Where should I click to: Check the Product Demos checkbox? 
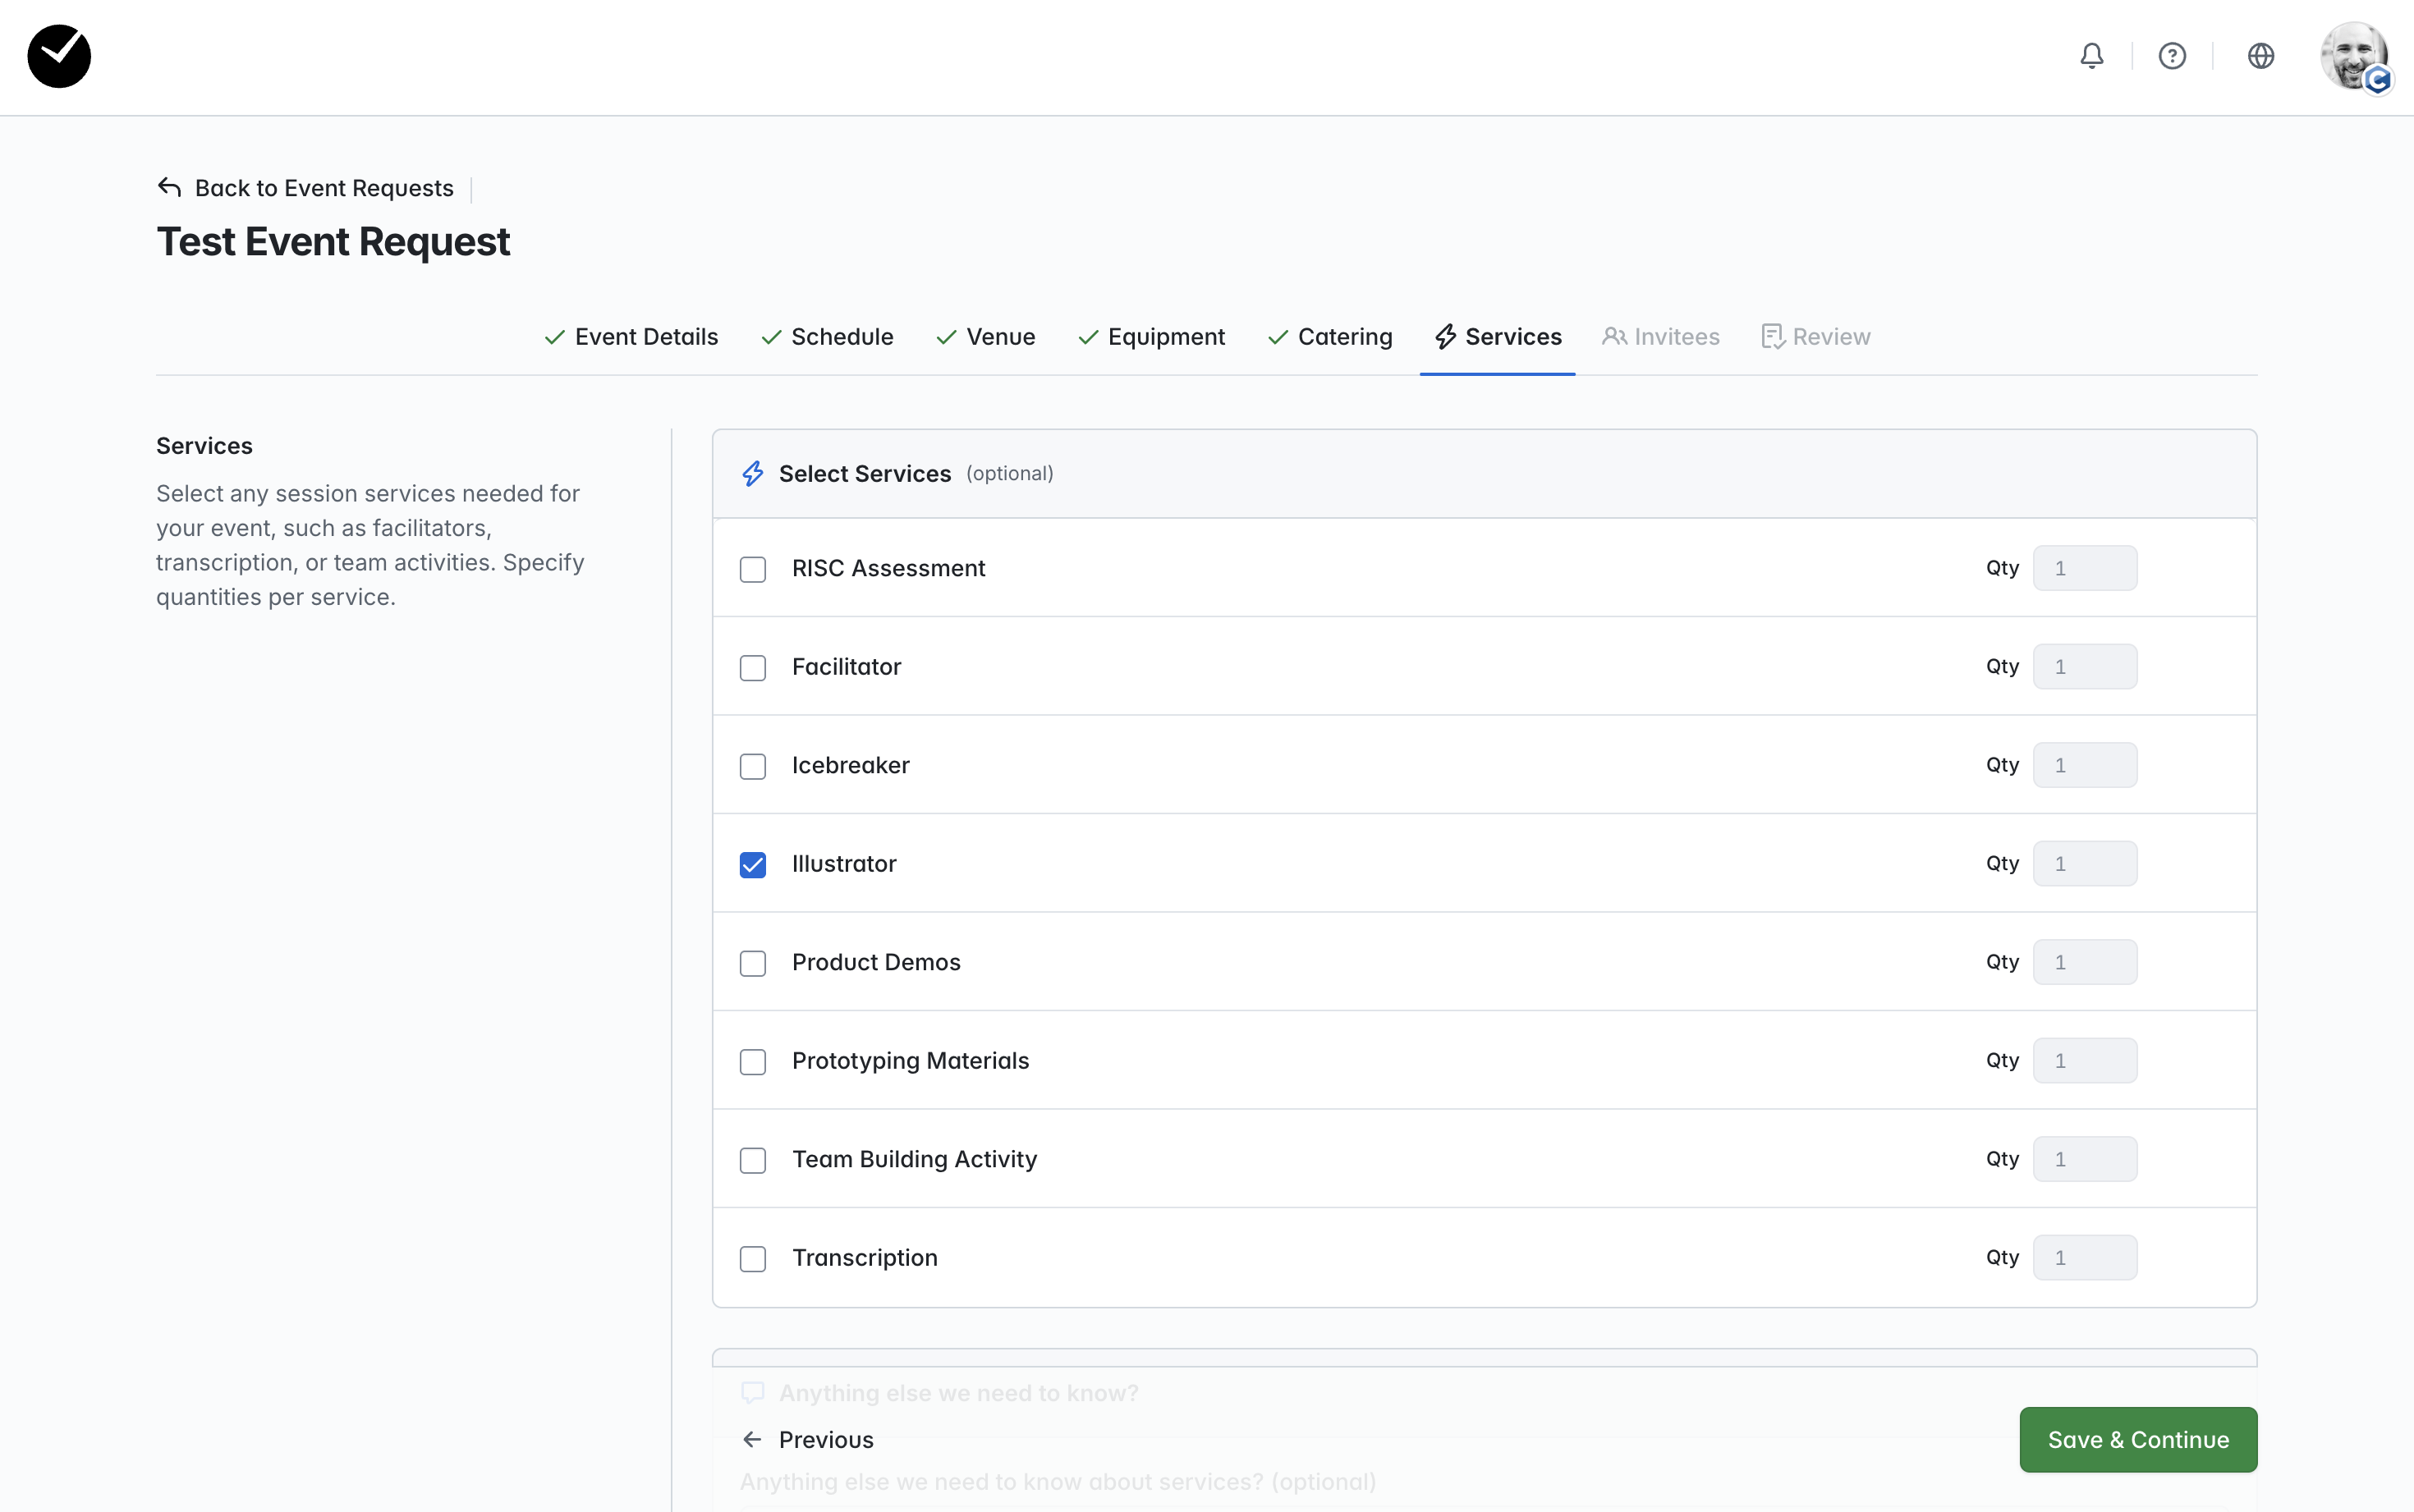[753, 963]
